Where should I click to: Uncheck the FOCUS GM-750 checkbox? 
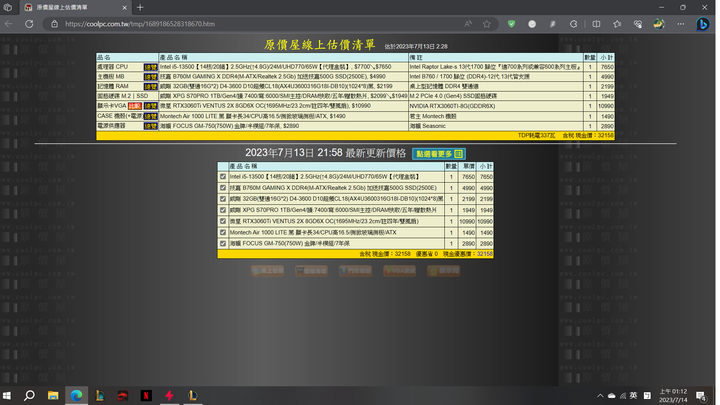click(x=223, y=243)
